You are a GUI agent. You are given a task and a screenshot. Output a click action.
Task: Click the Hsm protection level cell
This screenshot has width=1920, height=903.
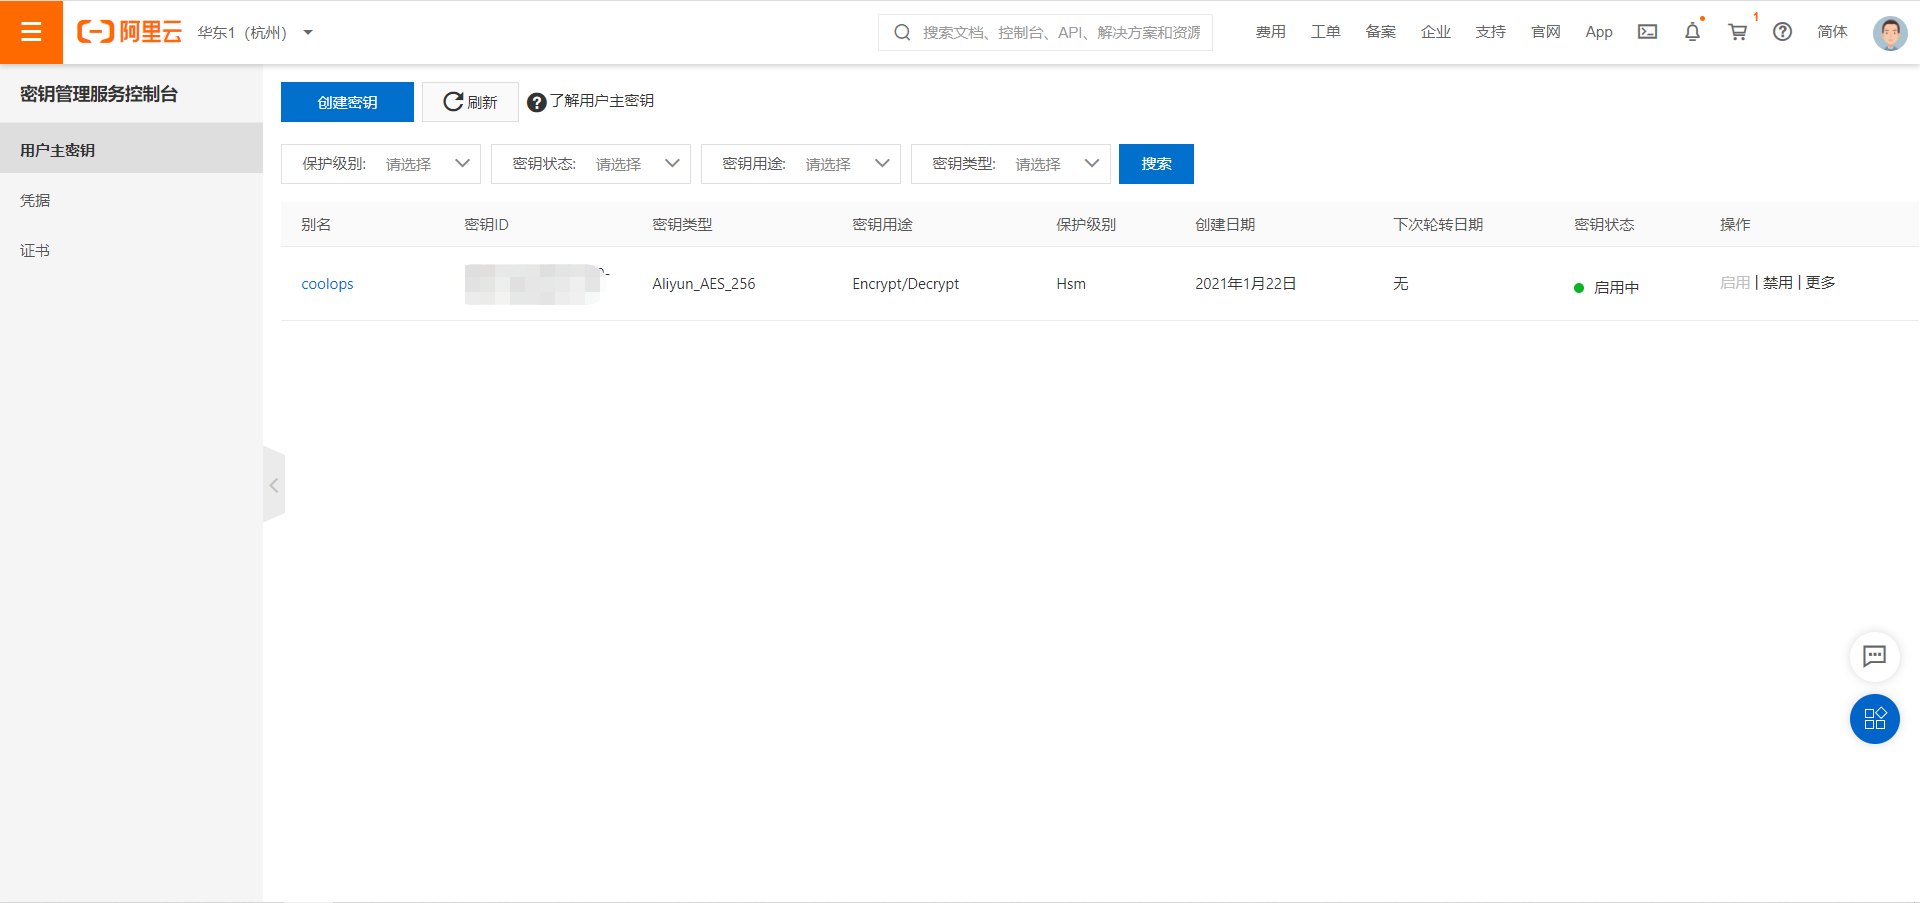click(x=1071, y=284)
